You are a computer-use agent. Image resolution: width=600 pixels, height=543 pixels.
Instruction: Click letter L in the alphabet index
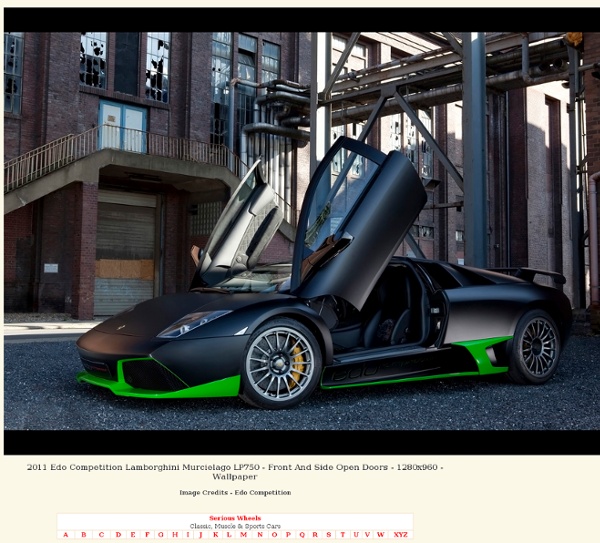point(228,535)
